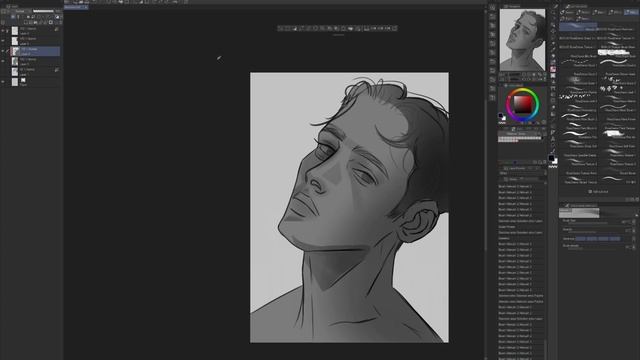
Task: Toggle visibility eye of the top layer
Action: tap(3, 31)
